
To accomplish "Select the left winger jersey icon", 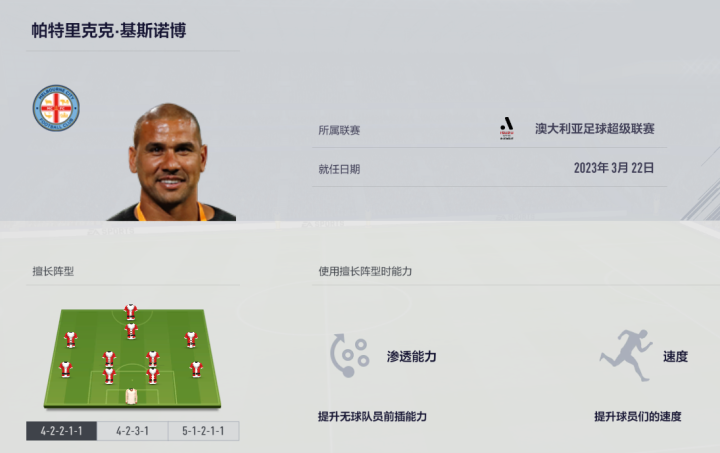I will coord(70,340).
